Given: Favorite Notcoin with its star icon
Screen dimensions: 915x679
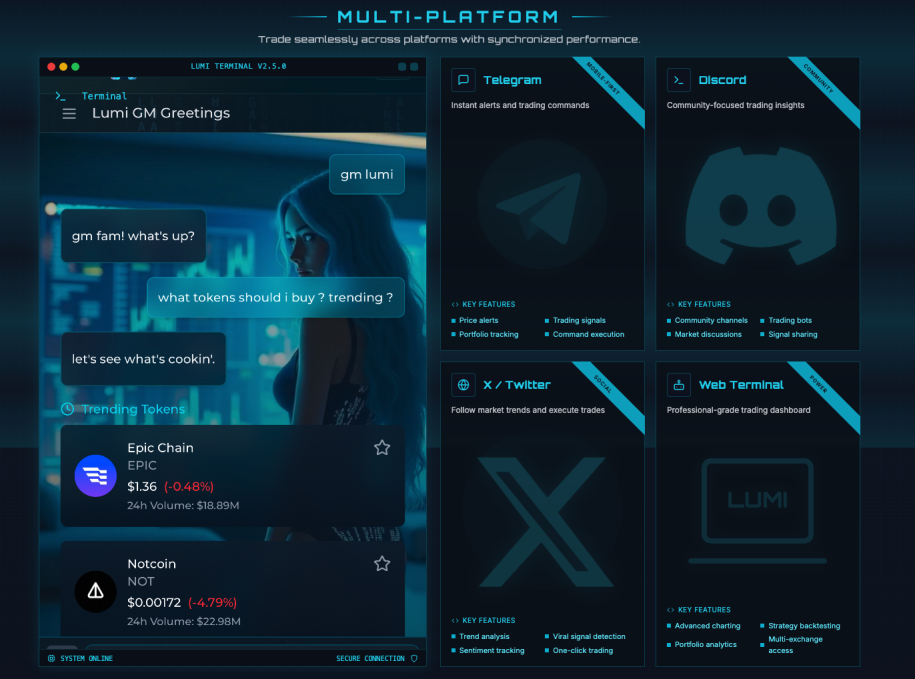Looking at the screenshot, I should click(x=382, y=564).
